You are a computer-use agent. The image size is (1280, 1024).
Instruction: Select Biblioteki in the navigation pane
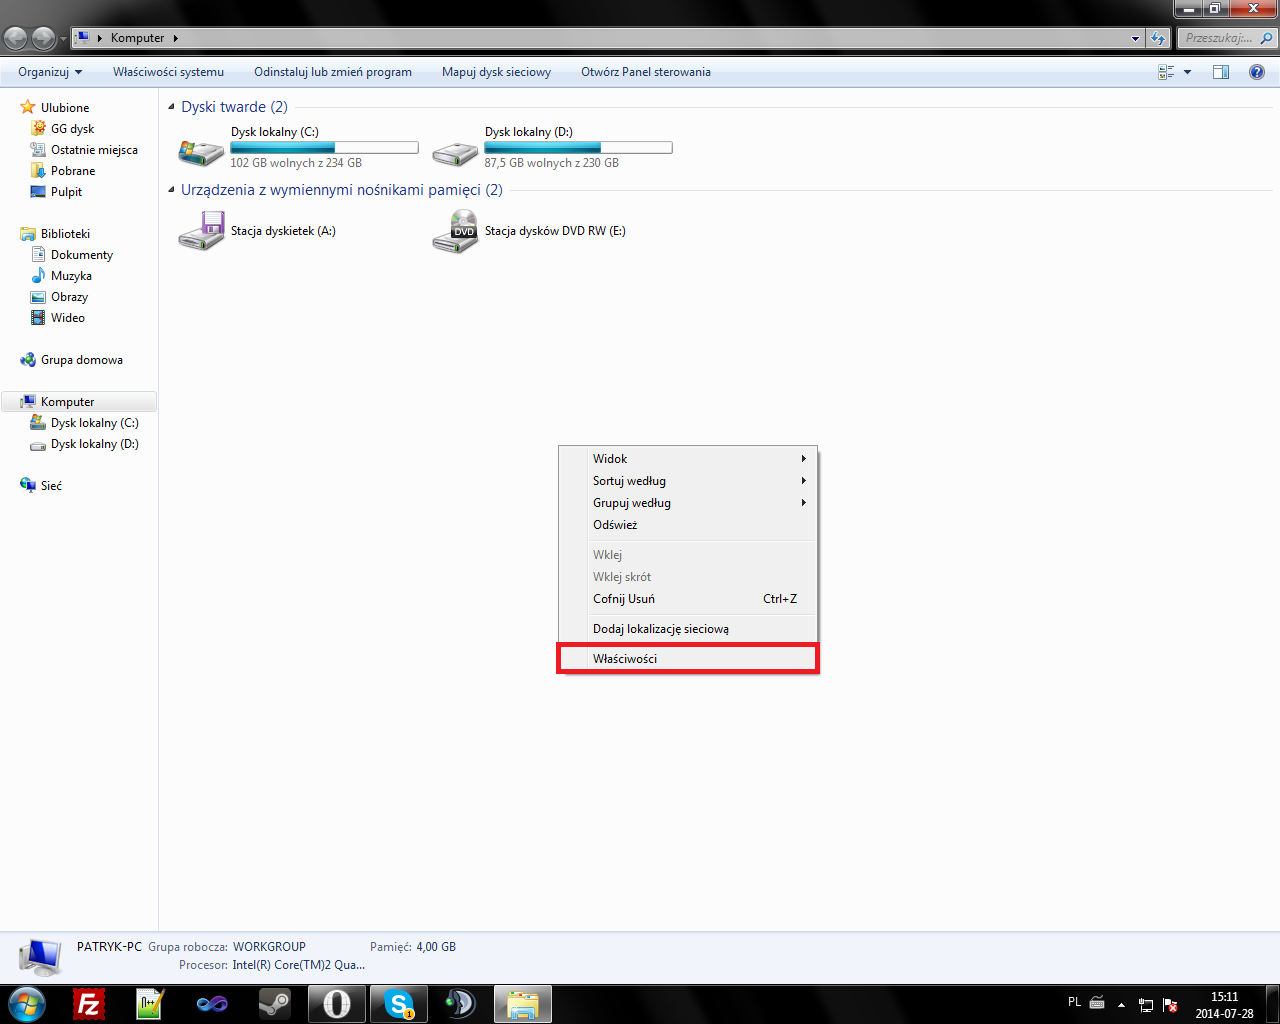point(55,234)
